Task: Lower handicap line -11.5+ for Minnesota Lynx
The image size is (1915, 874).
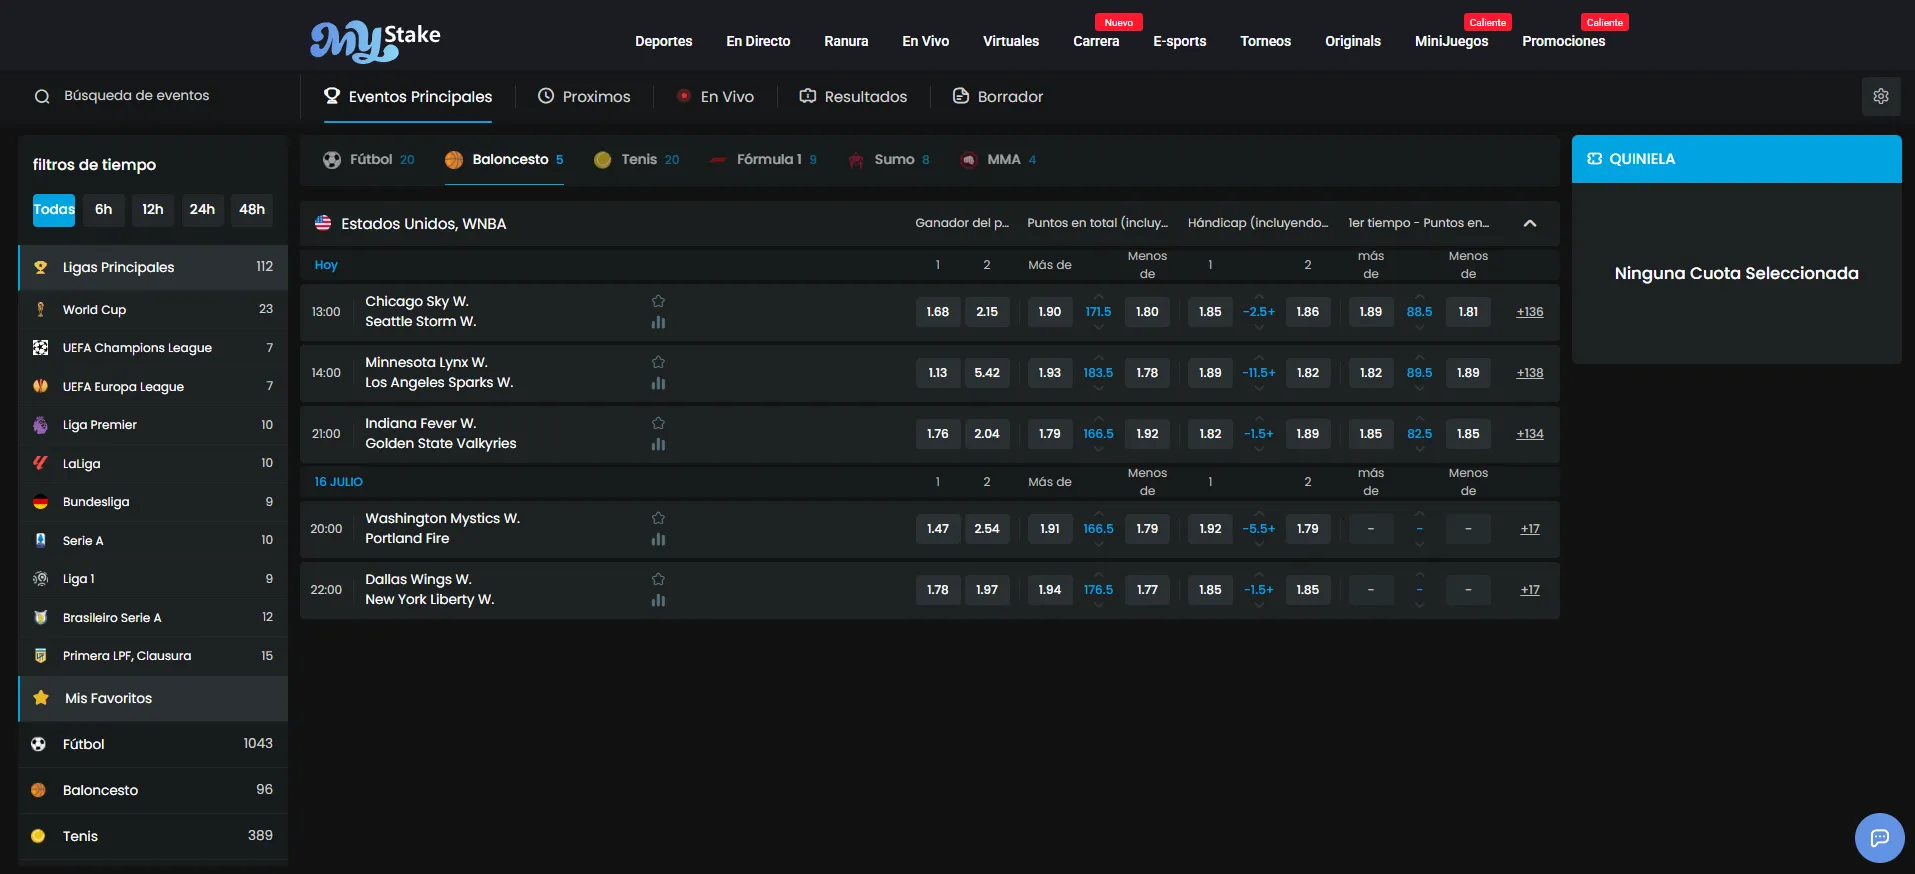Action: click(x=1259, y=388)
